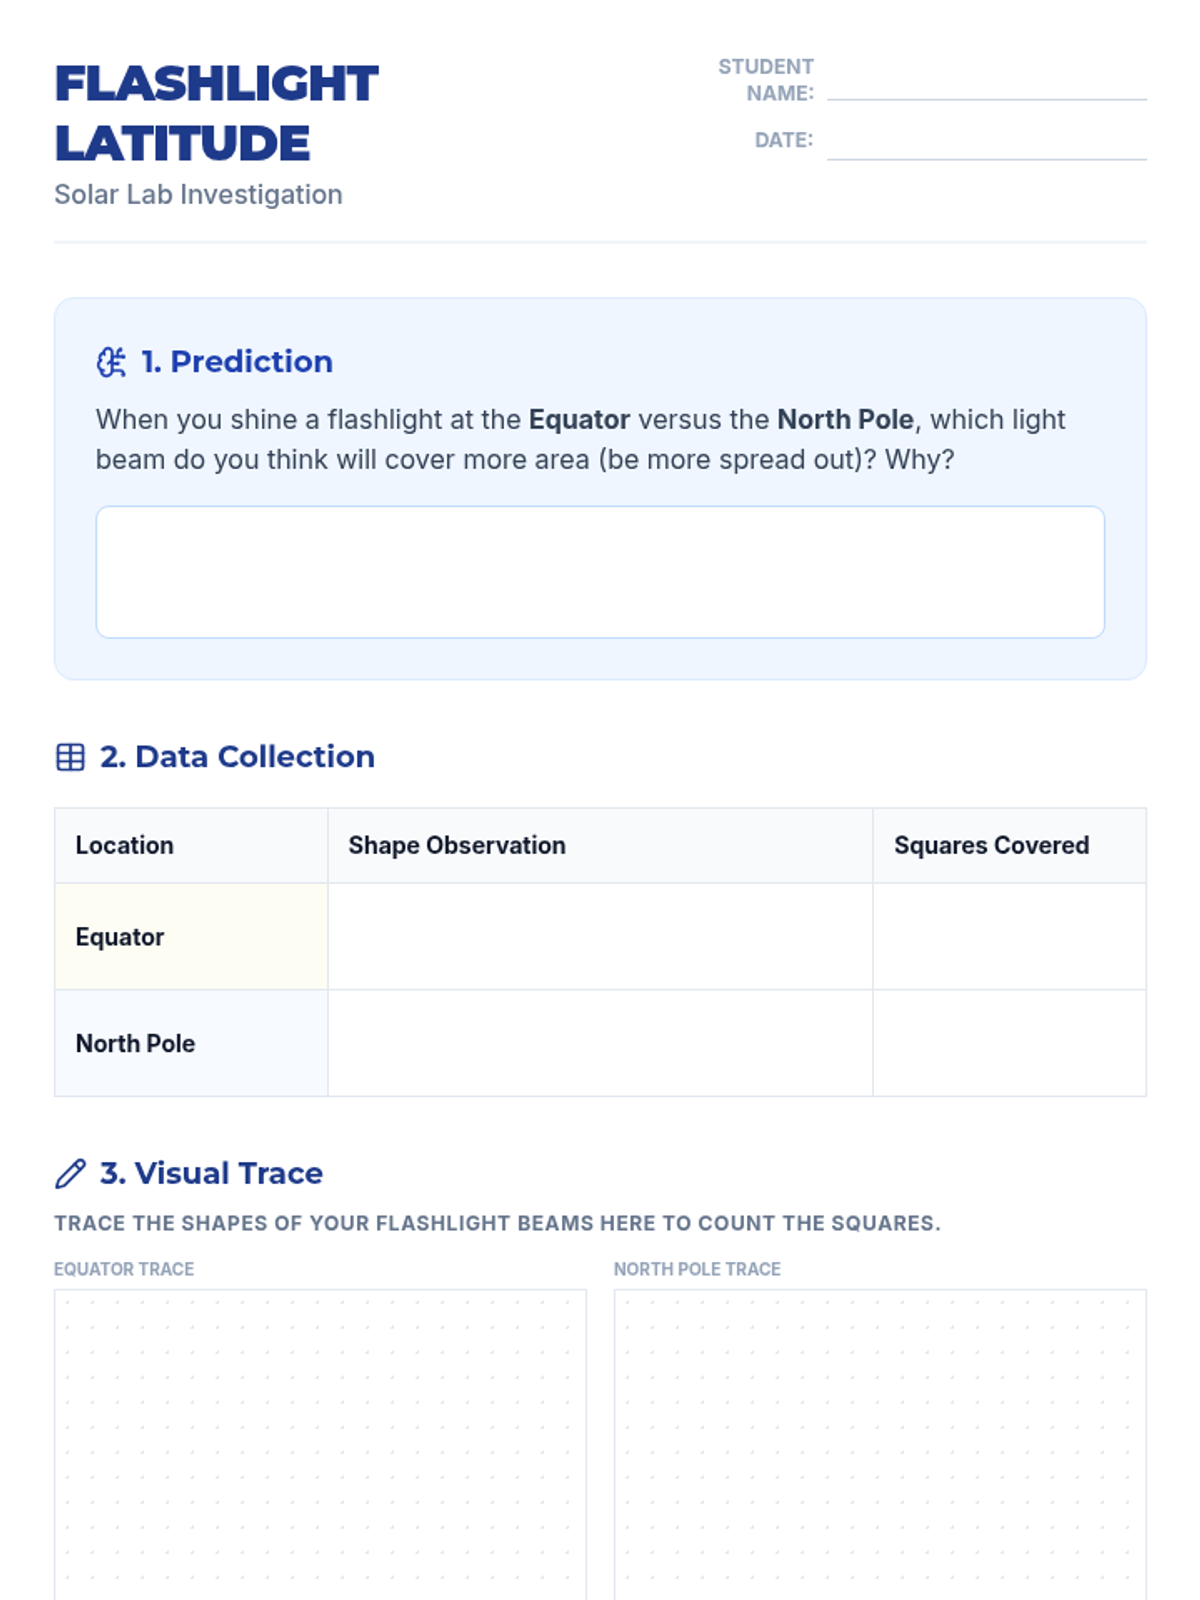
Task: Click the bold word Equator in the question
Action: coord(579,419)
